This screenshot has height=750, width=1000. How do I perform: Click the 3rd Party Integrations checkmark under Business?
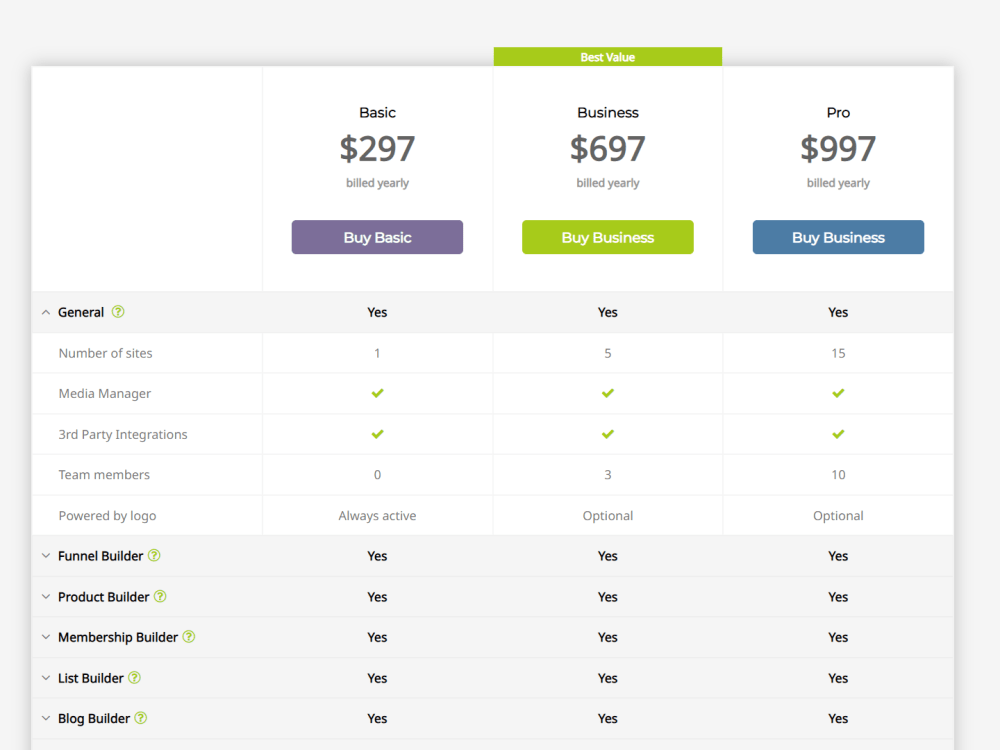pos(607,434)
